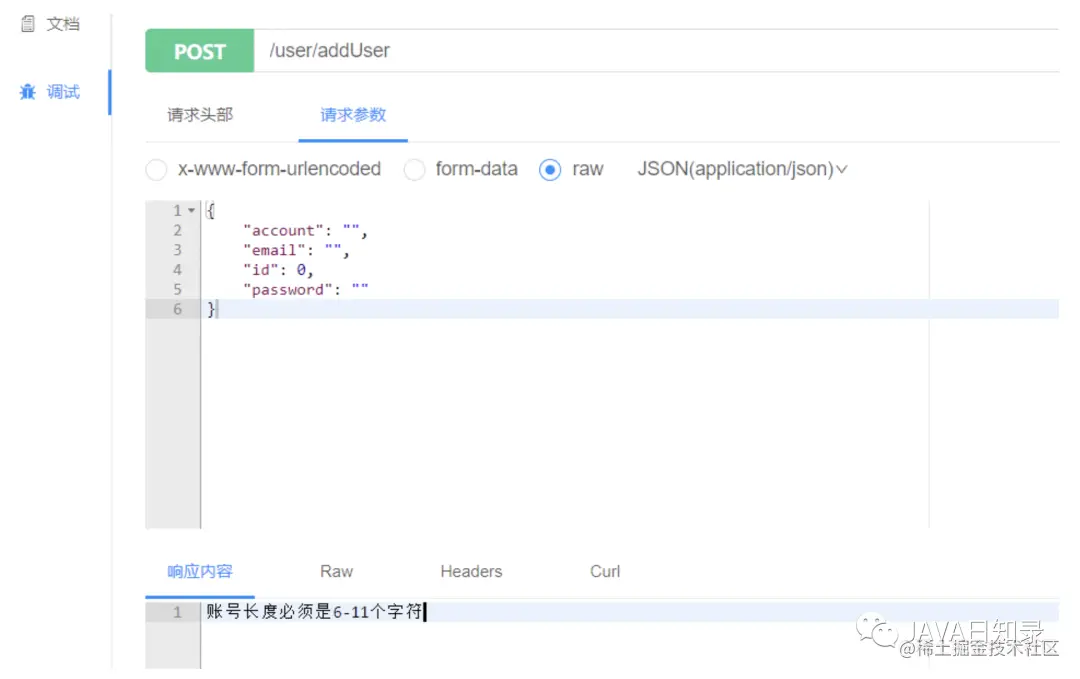Click the green POST method button
This screenshot has height=679, width=1080.
point(200,51)
